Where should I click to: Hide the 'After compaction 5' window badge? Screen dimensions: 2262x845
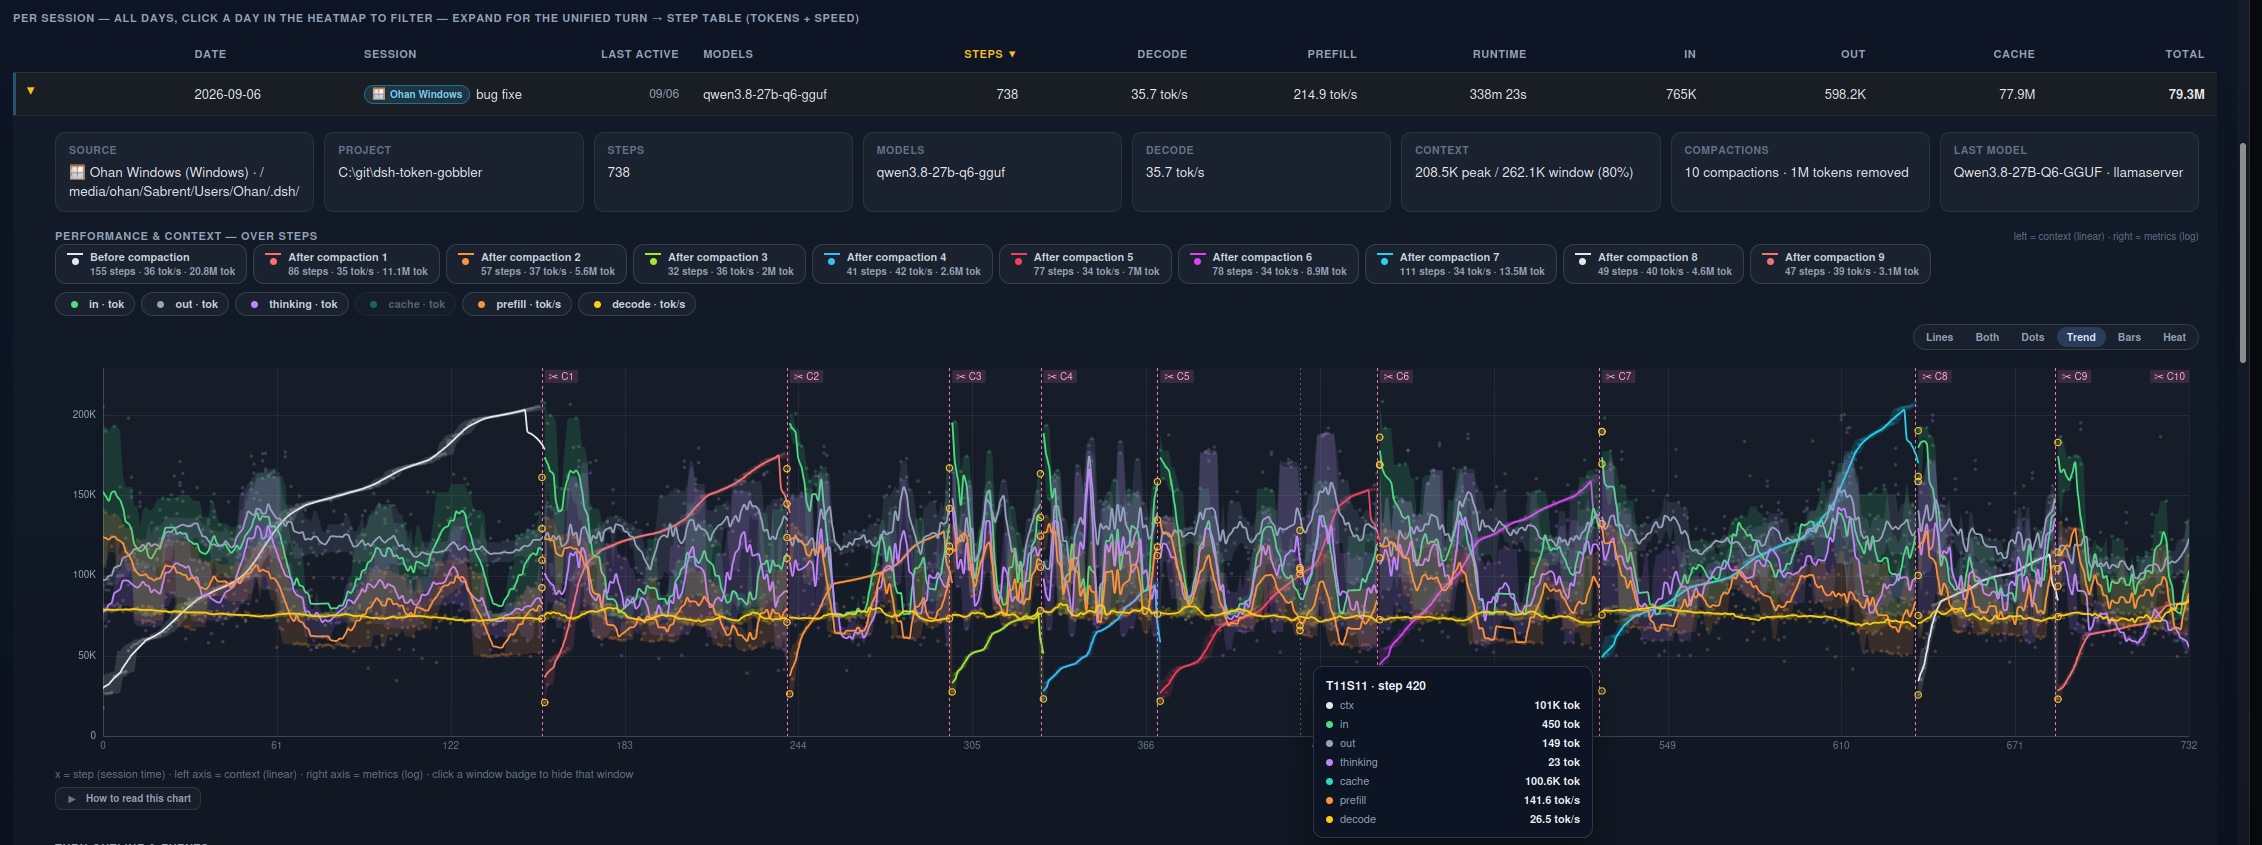[x=1085, y=264]
